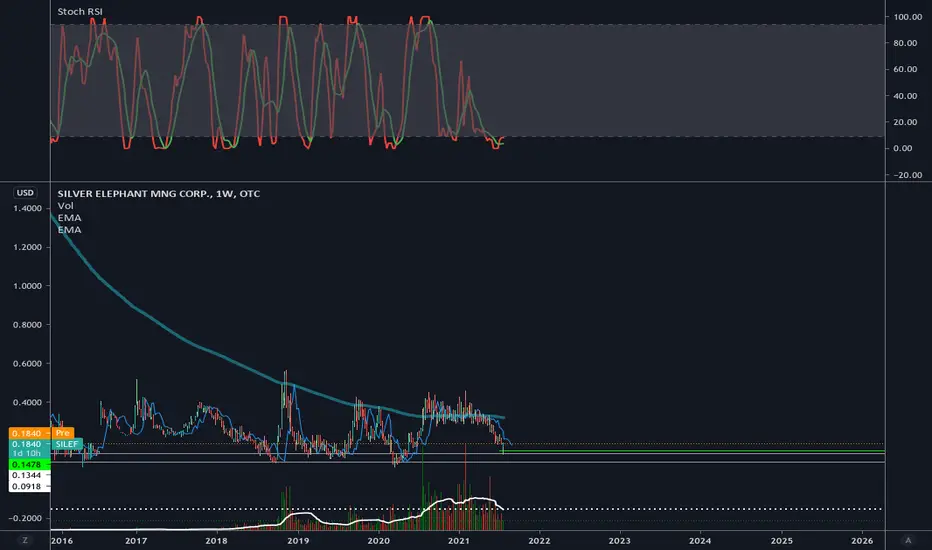Select the white 0.1344 price label
This screenshot has height=550, width=932.
(27, 475)
